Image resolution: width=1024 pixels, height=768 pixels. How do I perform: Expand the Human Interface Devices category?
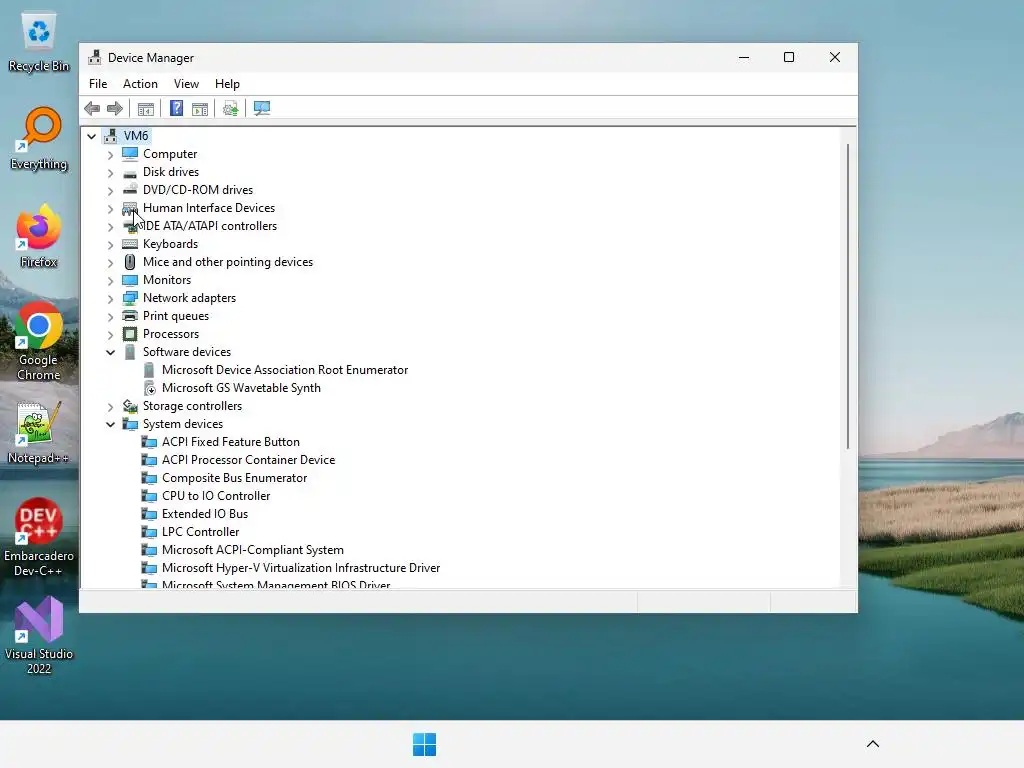[110, 208]
